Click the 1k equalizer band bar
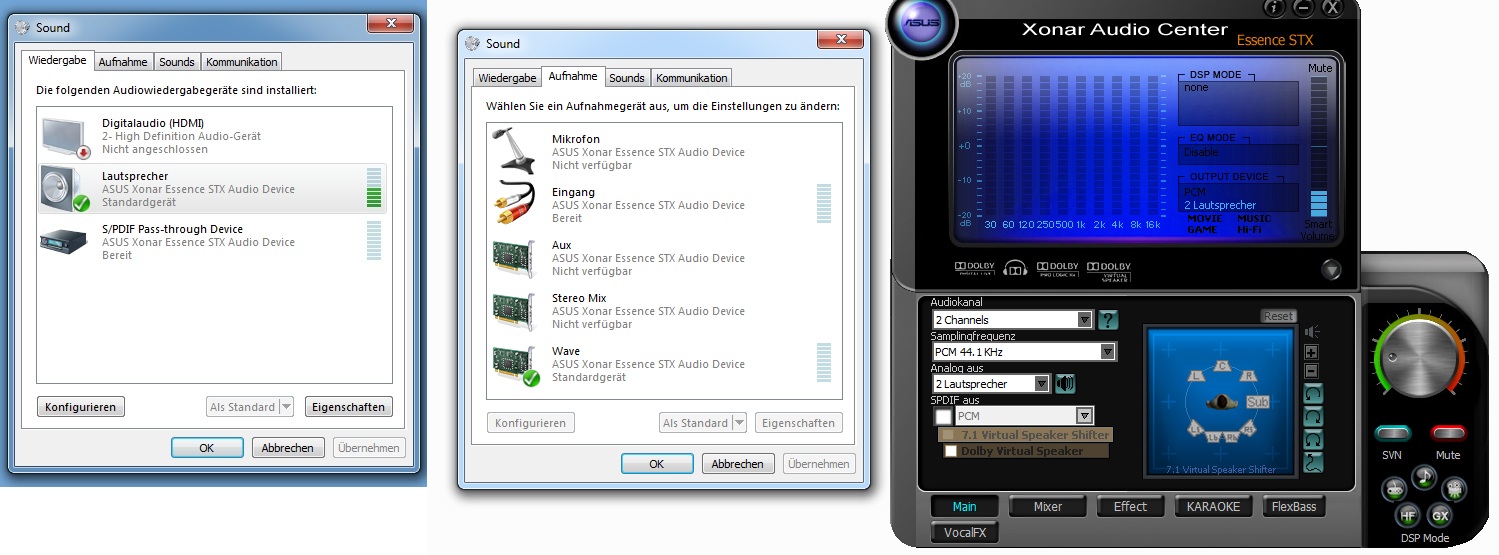Screen dimensions: 1499x555 pyautogui.click(x=1081, y=146)
